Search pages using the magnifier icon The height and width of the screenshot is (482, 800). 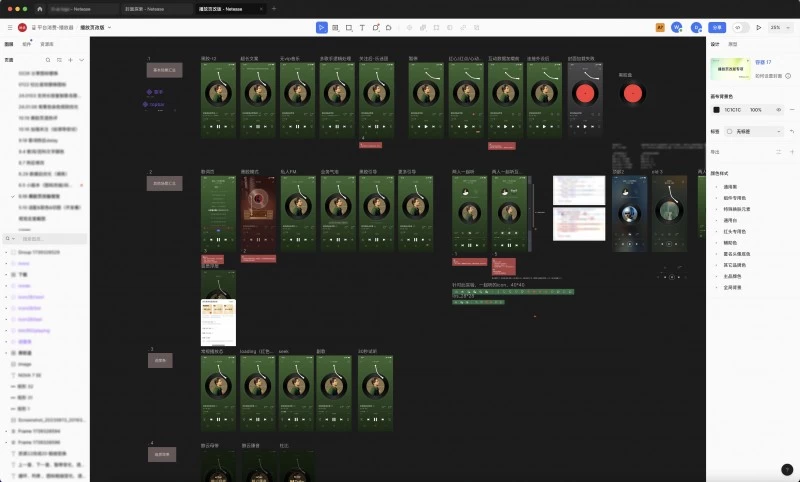(46, 60)
